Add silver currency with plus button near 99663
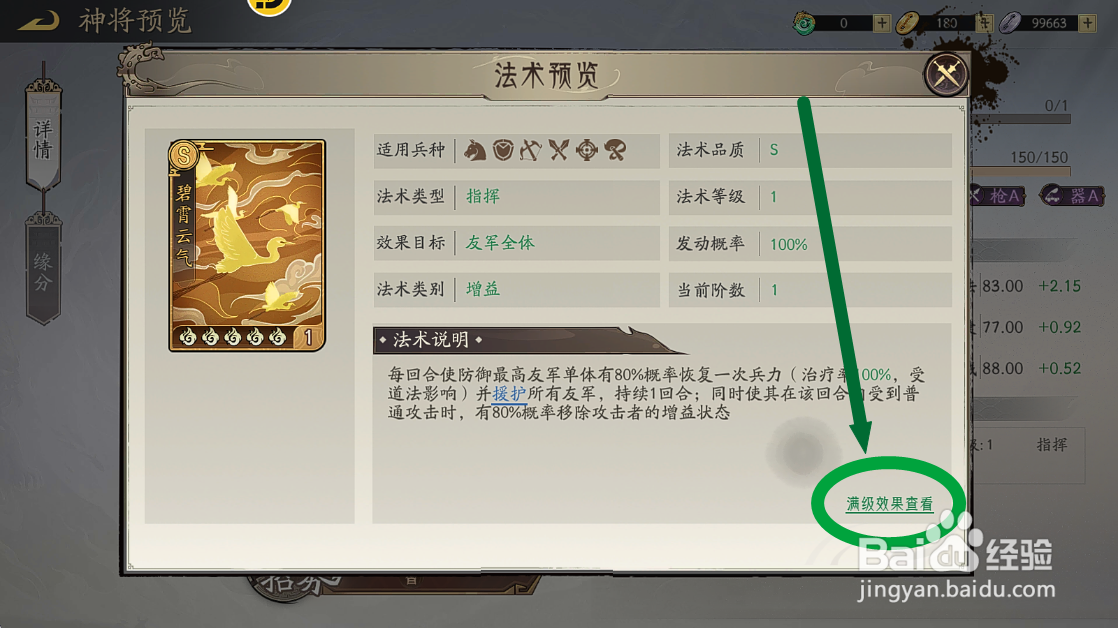1118x628 pixels. point(1087,23)
